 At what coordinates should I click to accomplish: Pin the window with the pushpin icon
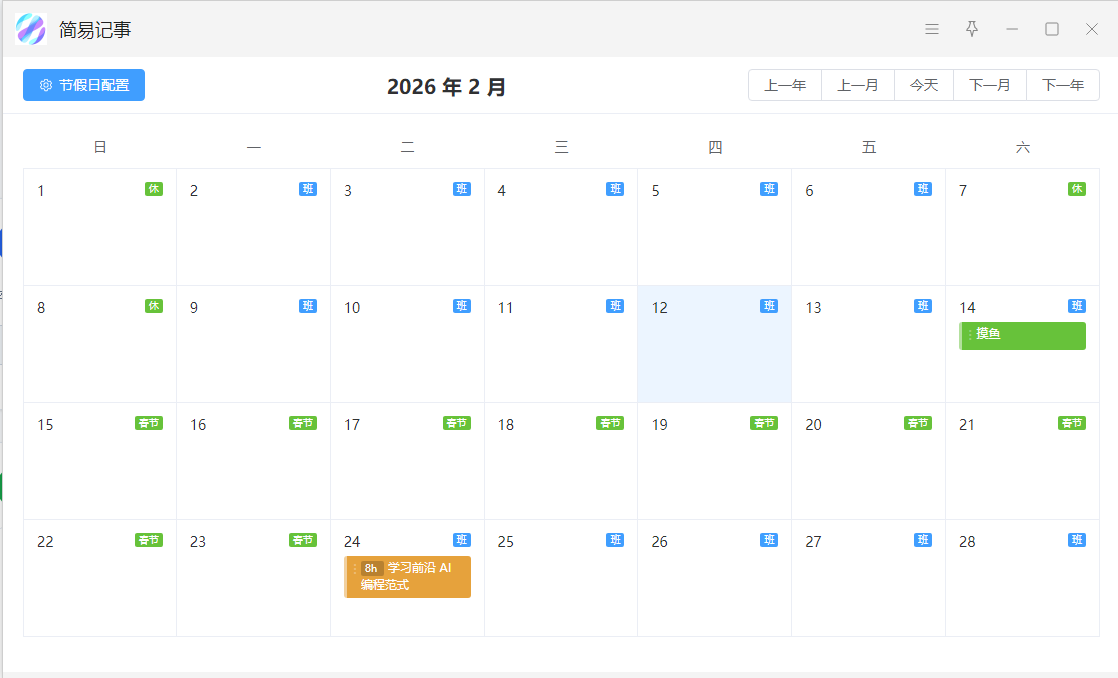(971, 29)
